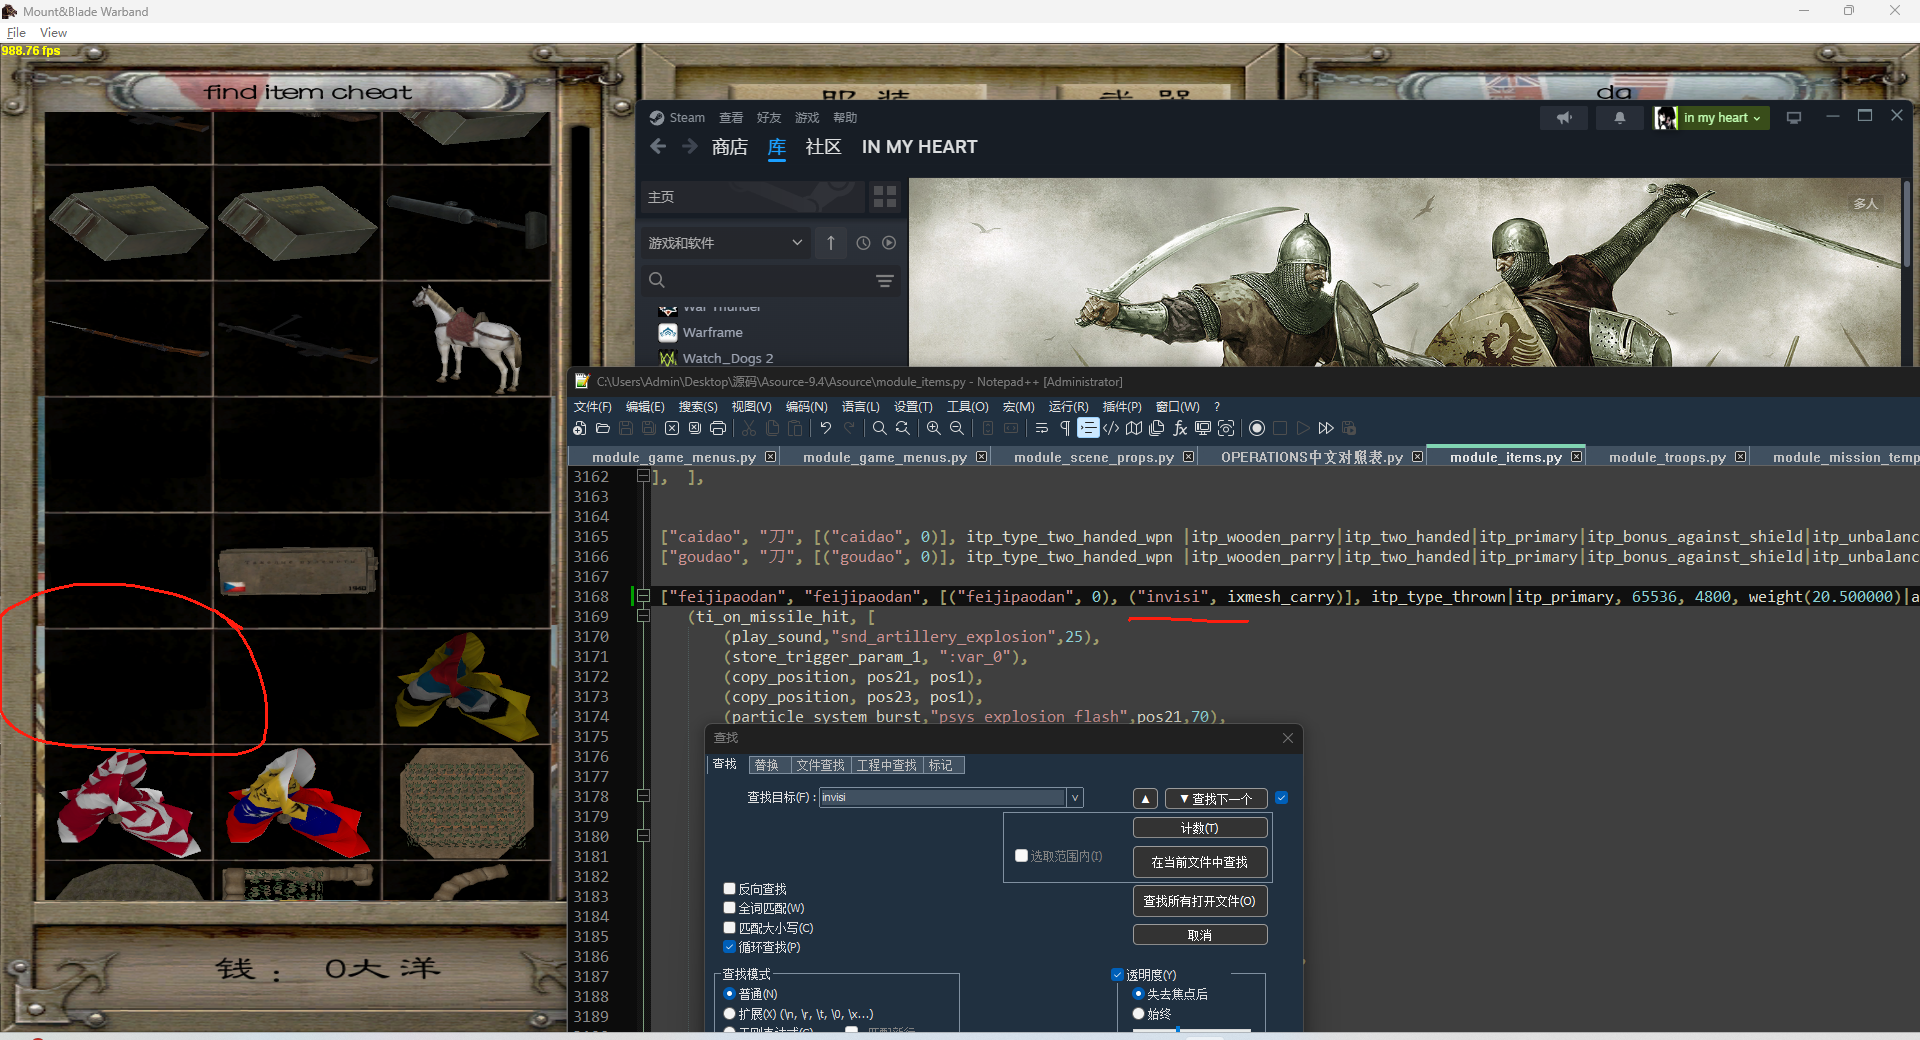Click the invisi search text field
The image size is (1920, 1040).
[943, 798]
